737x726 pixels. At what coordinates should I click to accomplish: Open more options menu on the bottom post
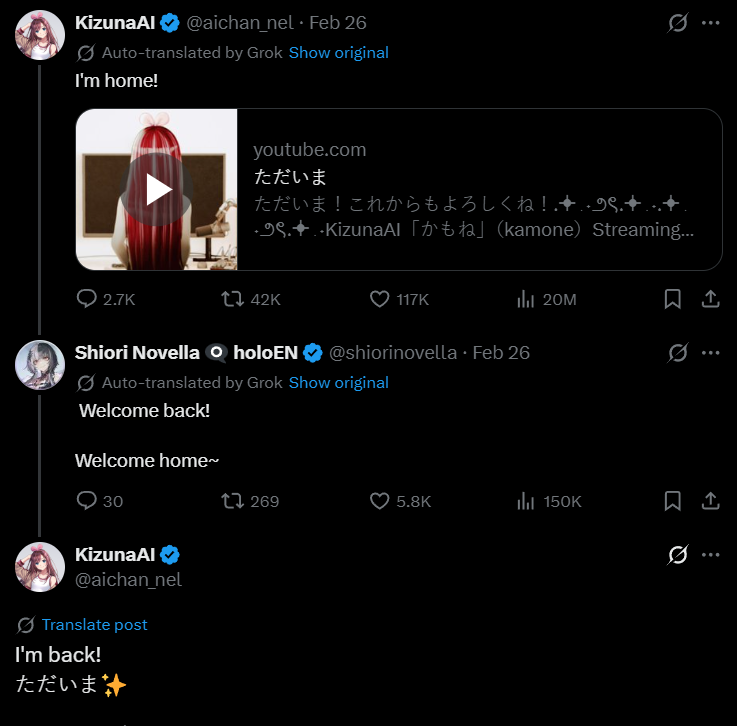click(711, 555)
